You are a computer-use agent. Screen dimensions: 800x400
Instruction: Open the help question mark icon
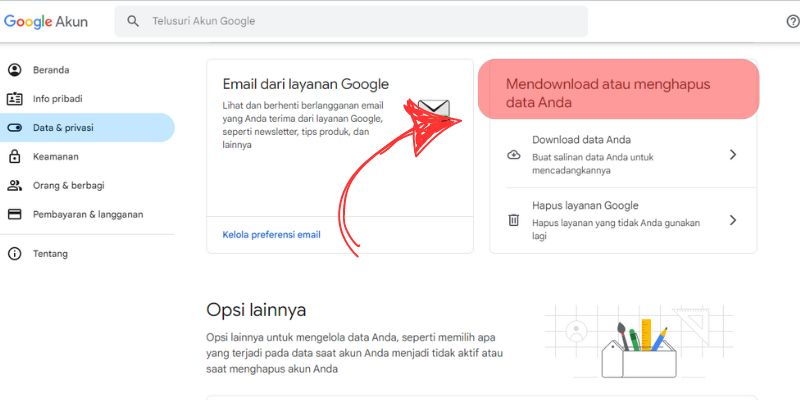[793, 21]
